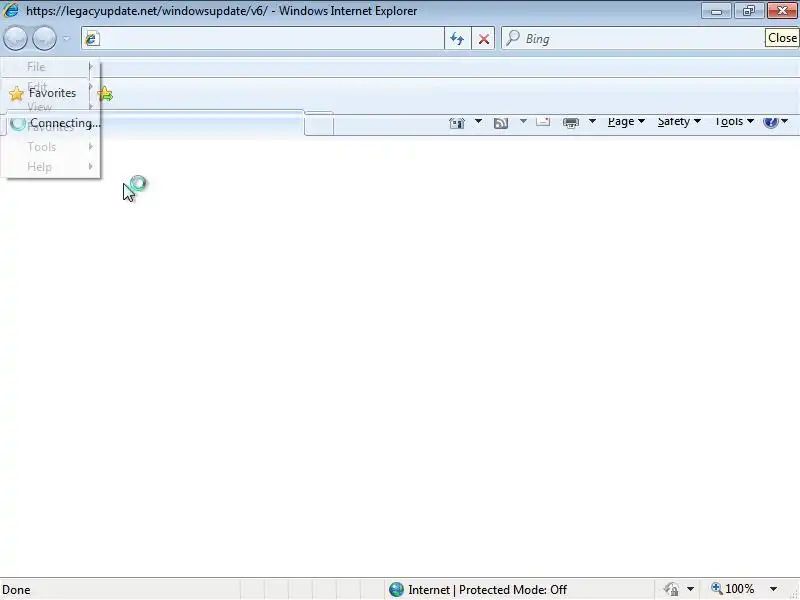Open the Help menu item
Image resolution: width=800 pixels, height=600 pixels.
point(51,167)
